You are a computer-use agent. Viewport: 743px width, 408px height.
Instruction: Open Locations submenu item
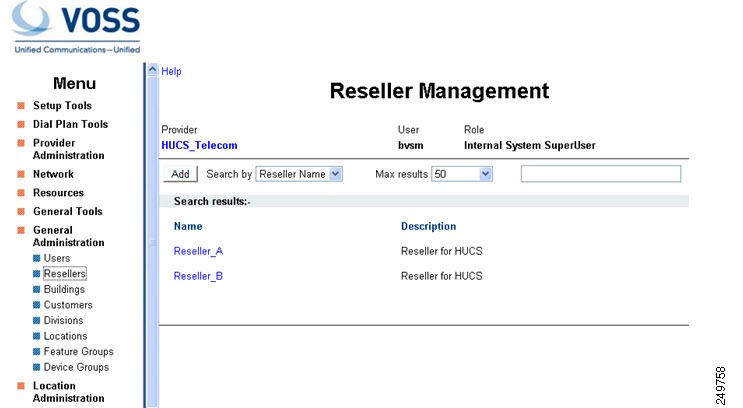65,336
